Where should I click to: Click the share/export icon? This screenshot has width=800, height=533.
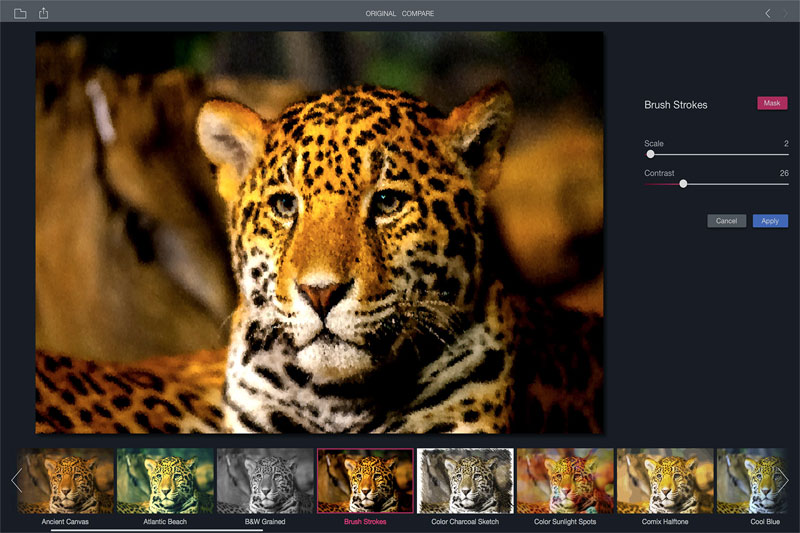pos(43,13)
